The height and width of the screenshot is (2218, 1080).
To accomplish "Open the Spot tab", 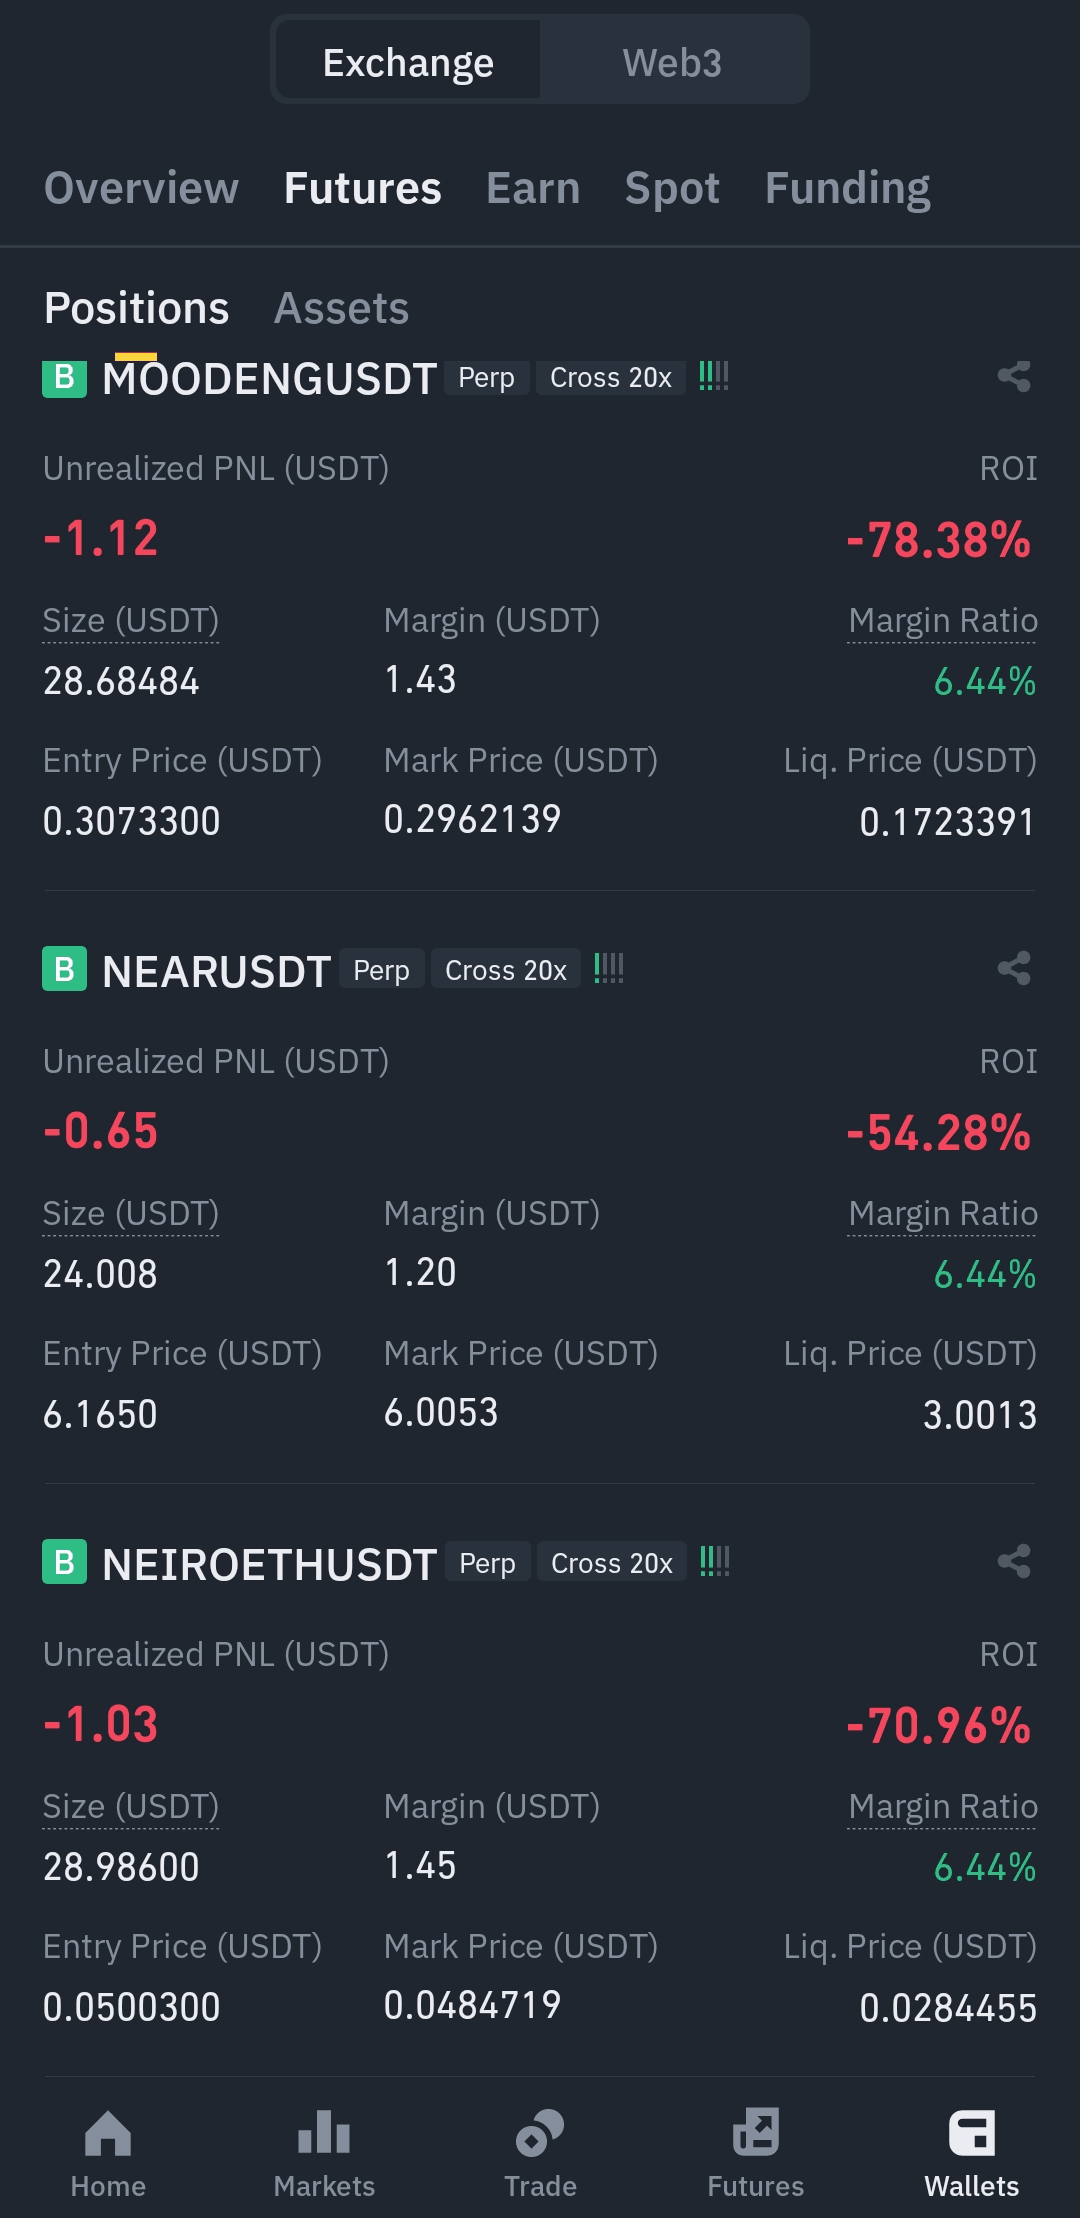I will pos(672,188).
